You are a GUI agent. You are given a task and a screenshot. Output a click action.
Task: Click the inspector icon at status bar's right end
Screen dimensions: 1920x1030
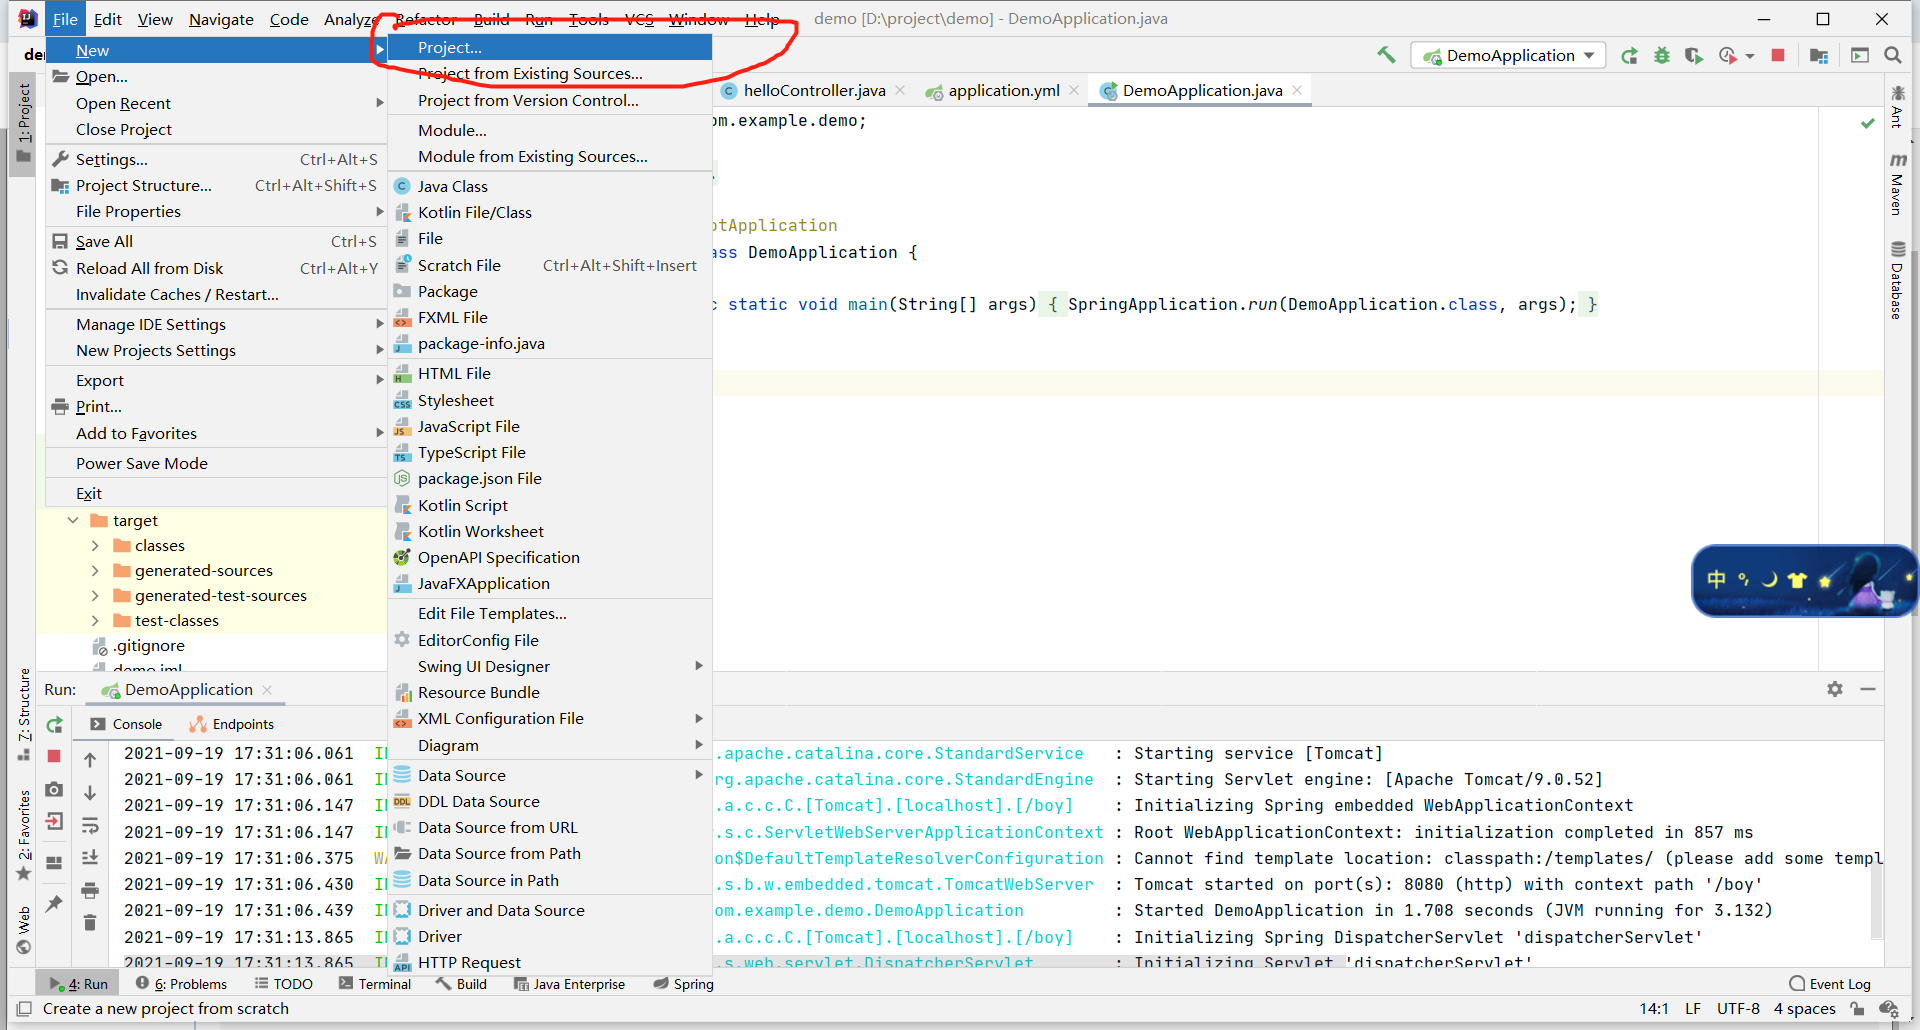[1889, 1009]
